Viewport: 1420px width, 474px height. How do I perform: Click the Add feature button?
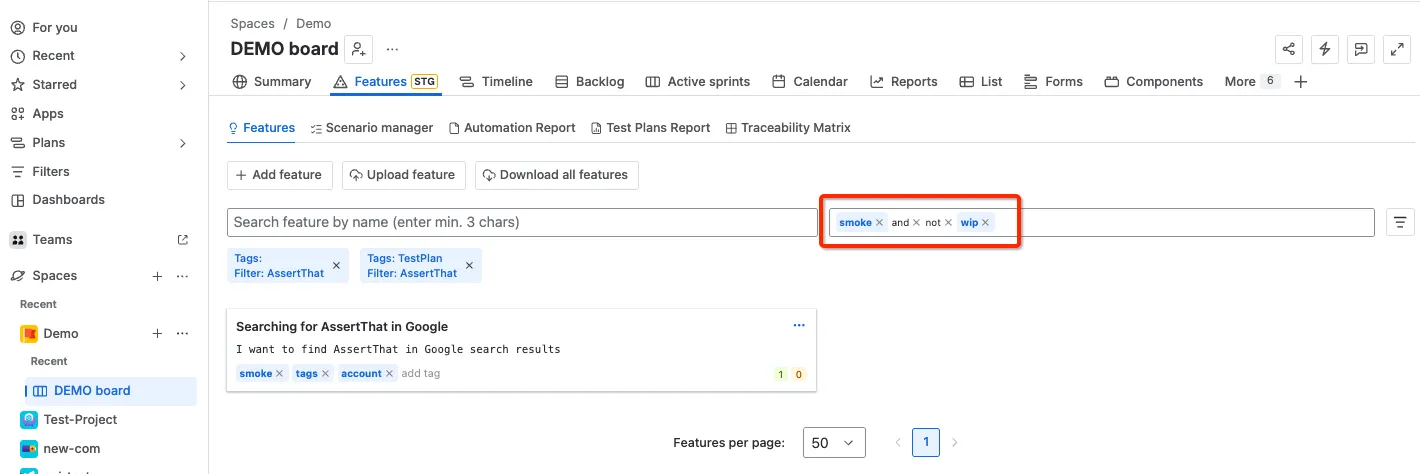279,175
